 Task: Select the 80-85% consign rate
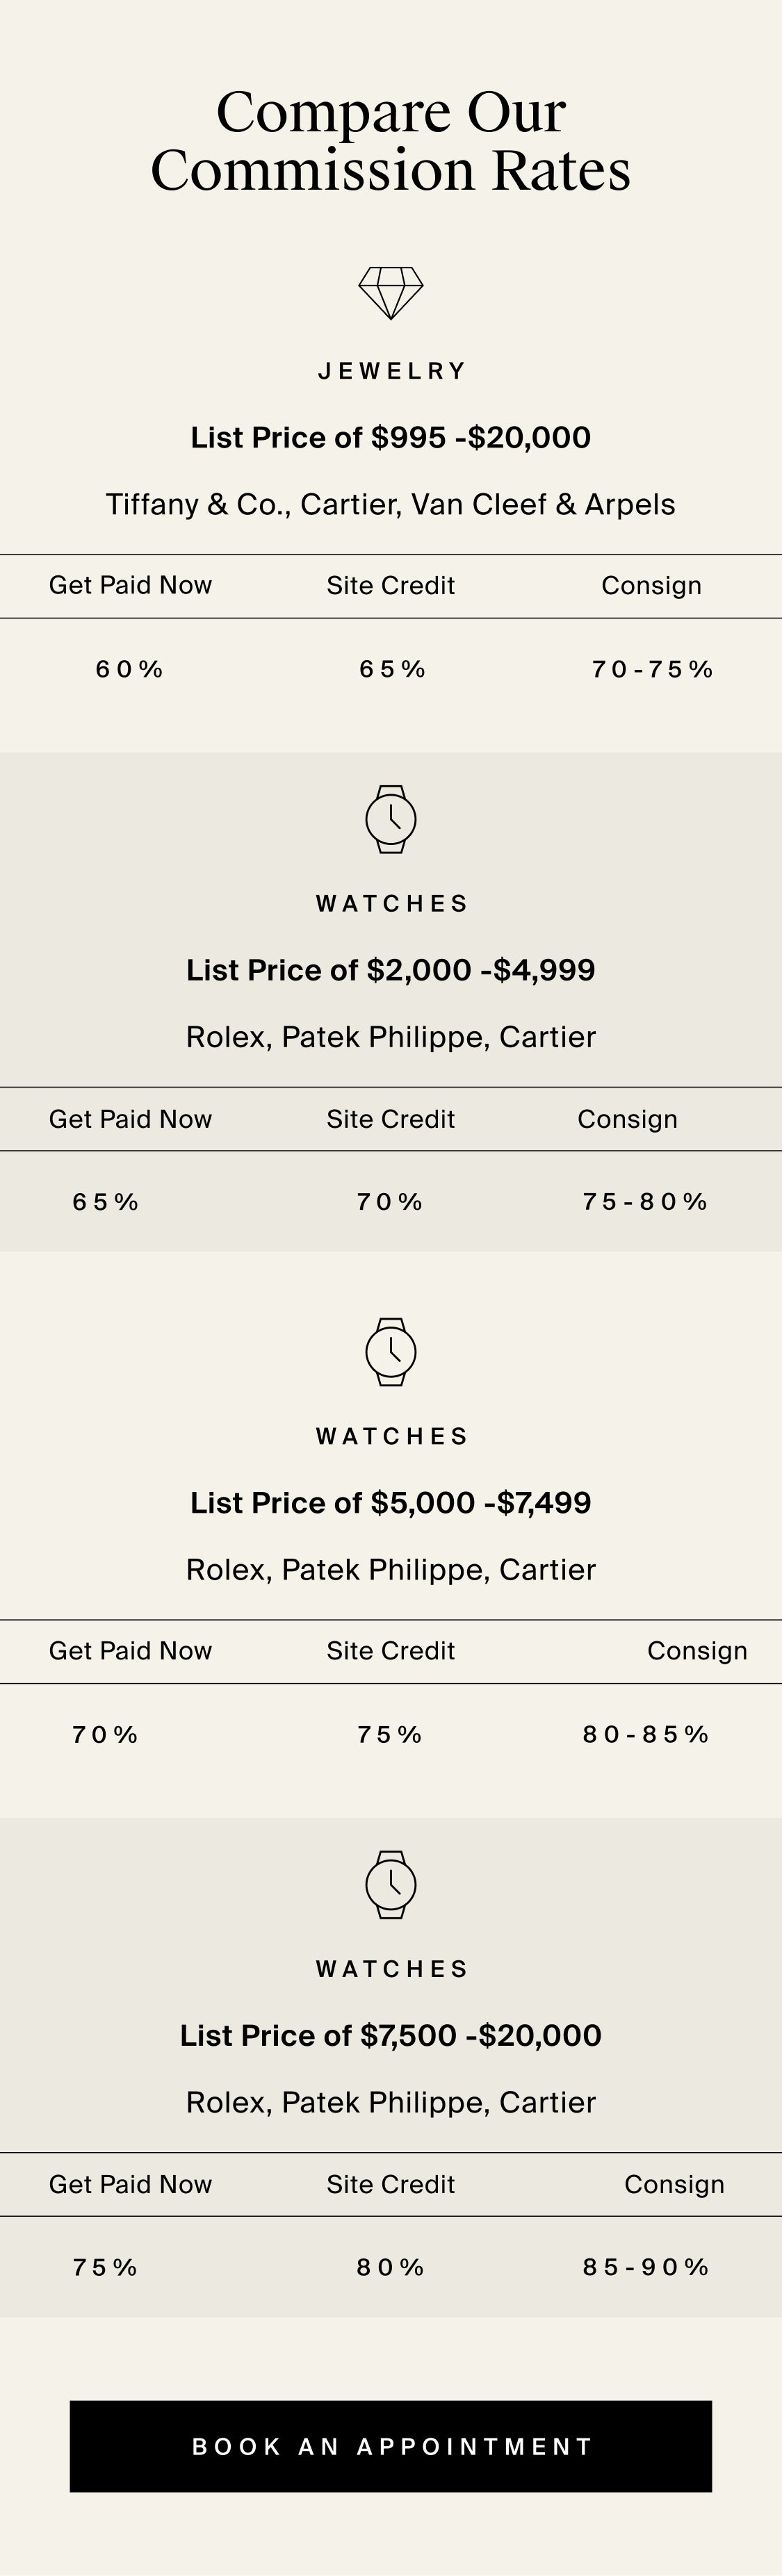click(646, 1734)
